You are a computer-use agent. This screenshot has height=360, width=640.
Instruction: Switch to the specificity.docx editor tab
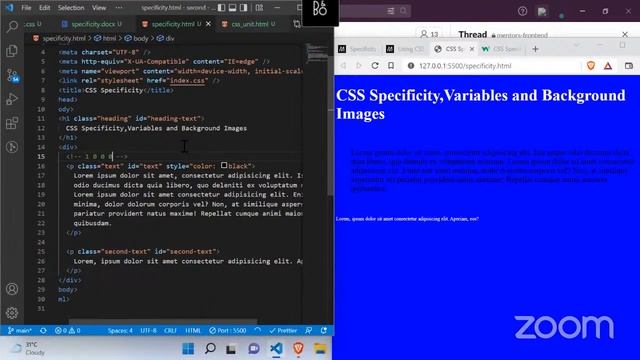point(91,24)
